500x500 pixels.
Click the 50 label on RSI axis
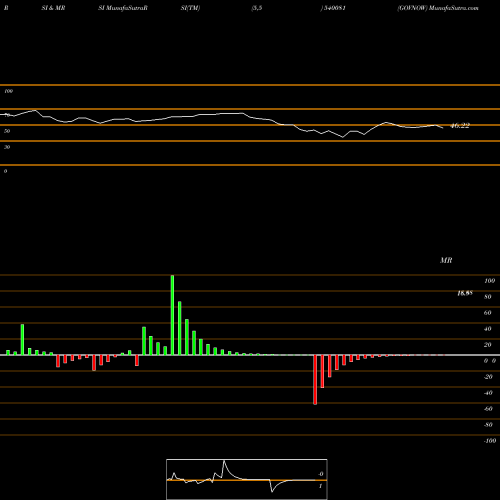pyautogui.click(x=7, y=131)
